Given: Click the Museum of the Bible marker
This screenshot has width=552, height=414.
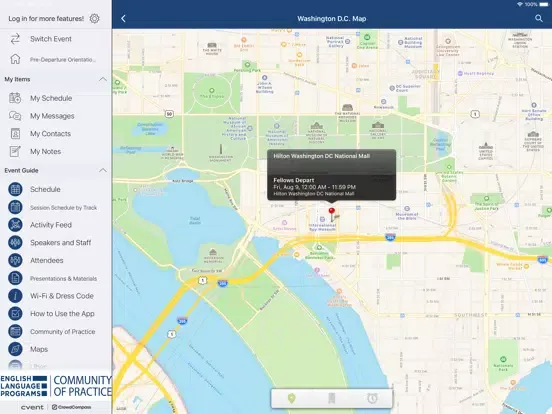Looking at the screenshot, I should click(407, 213).
